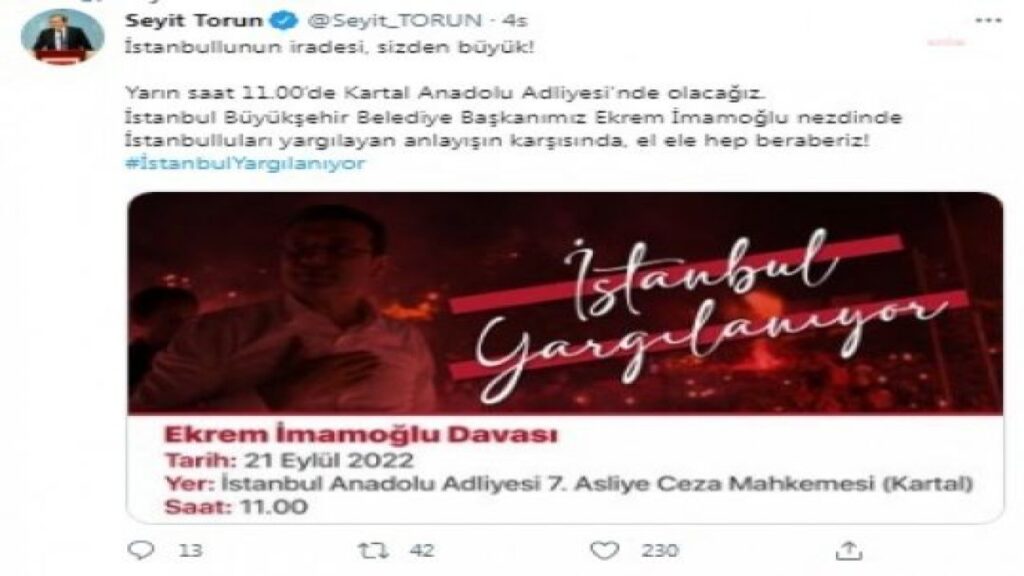
Task: Open the share upload icon
Action: click(x=848, y=551)
